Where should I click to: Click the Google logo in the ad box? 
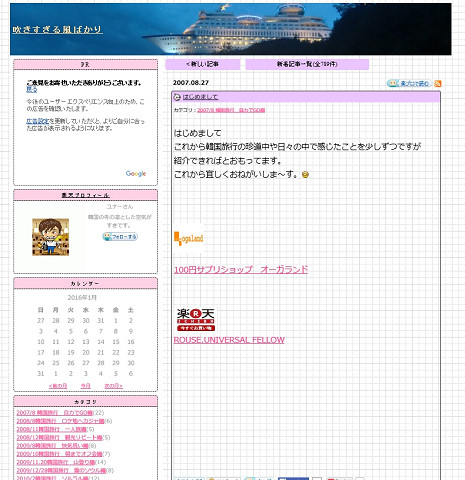(136, 174)
